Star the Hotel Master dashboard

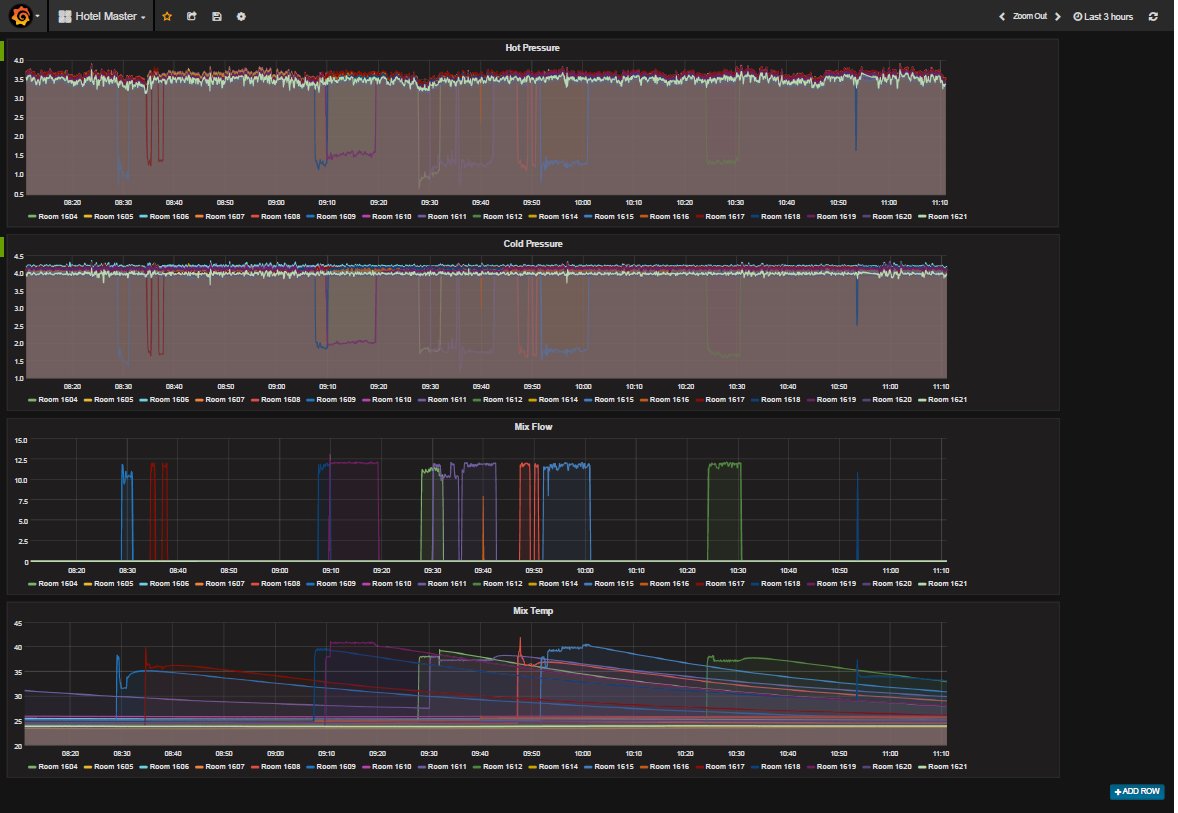tap(168, 17)
